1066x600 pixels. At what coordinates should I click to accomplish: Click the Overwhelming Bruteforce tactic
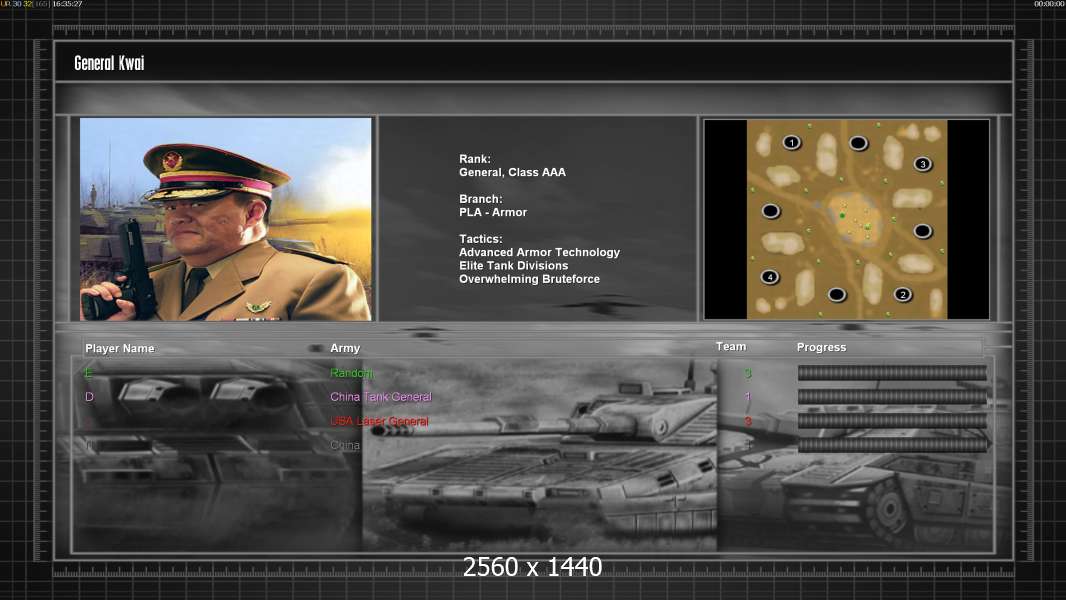(529, 279)
